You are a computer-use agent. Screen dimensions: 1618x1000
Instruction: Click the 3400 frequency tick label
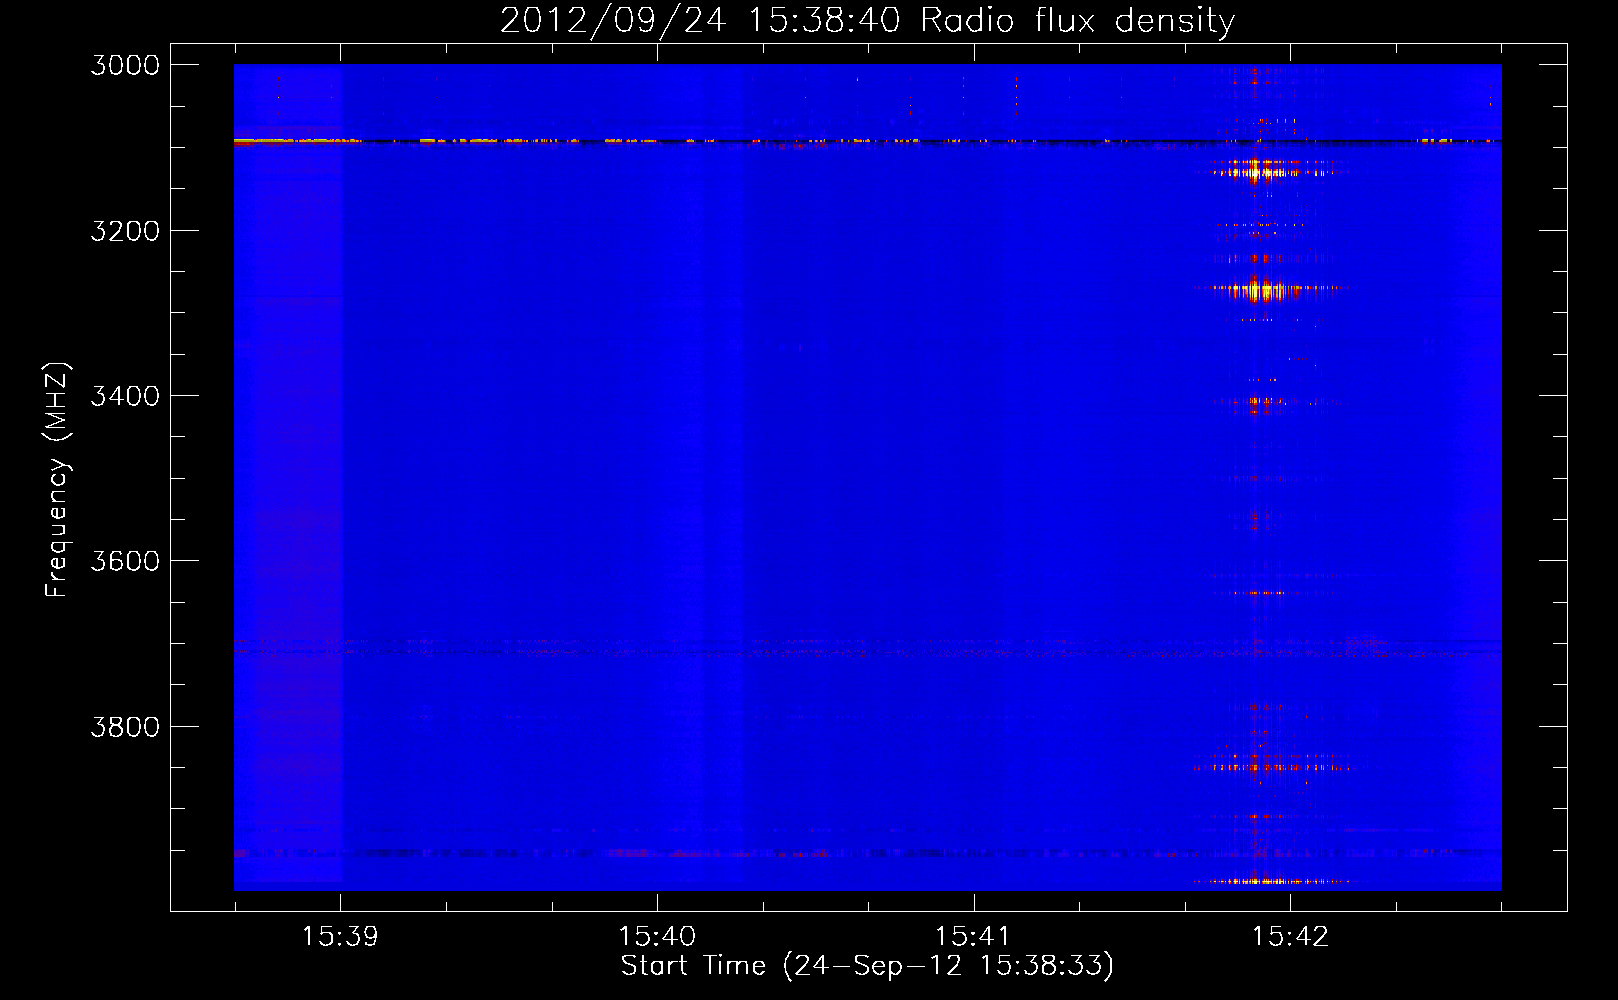pyautogui.click(x=125, y=396)
